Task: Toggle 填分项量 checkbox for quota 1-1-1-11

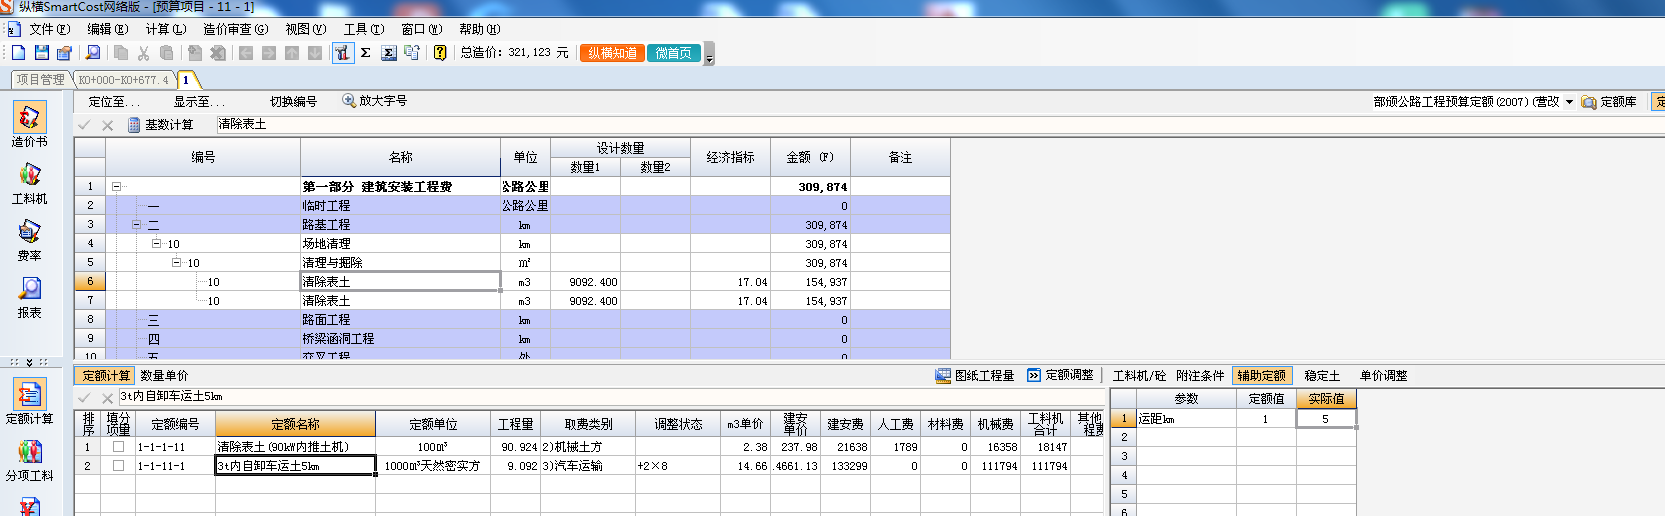Action: click(119, 447)
